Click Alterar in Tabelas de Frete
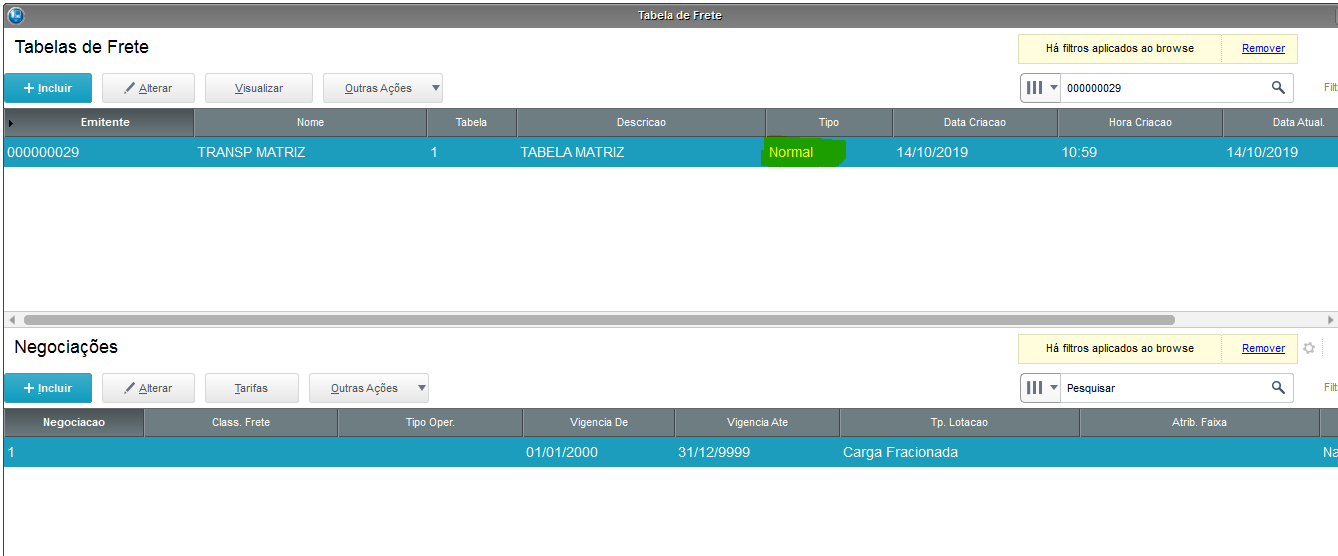This screenshot has width=1338, height=556. point(148,88)
